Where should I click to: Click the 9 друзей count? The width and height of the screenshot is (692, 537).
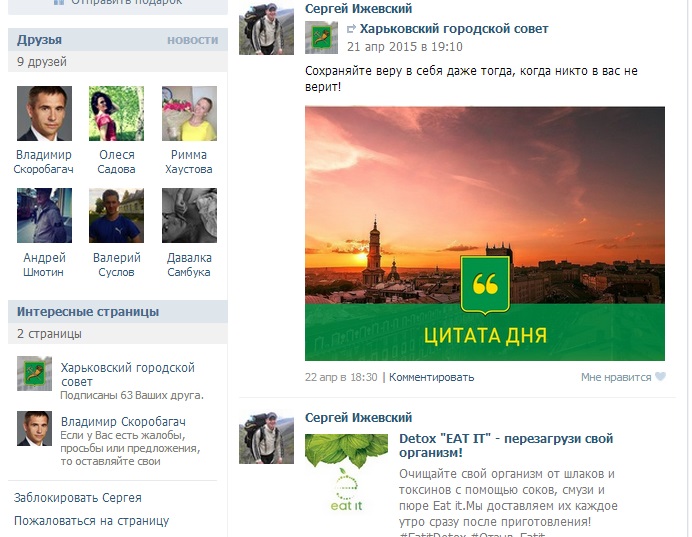click(42, 62)
